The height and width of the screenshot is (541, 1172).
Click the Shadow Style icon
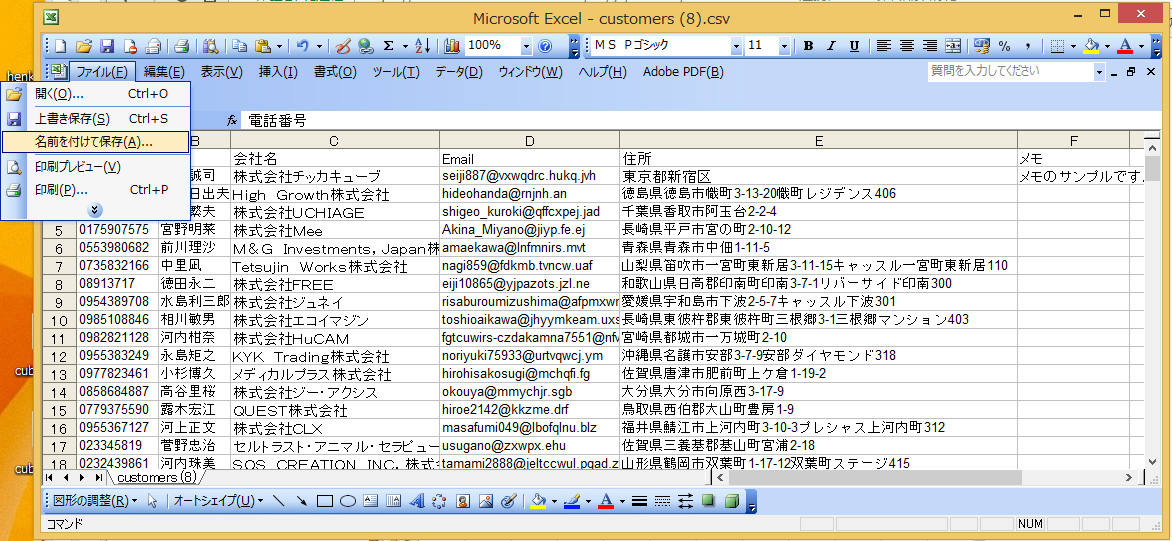point(709,501)
